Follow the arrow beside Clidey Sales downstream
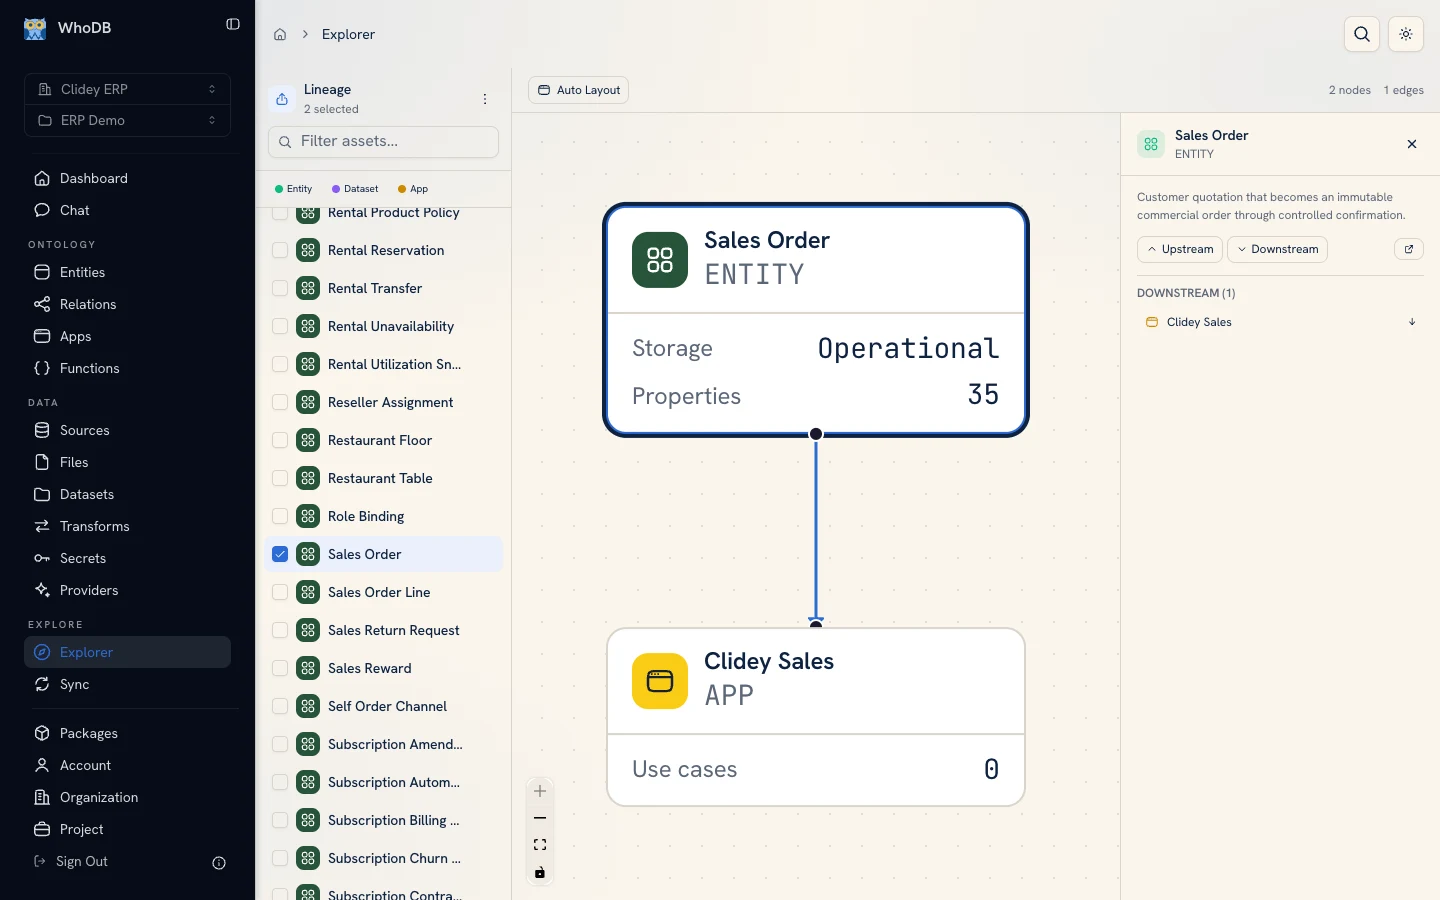This screenshot has height=900, width=1440. (x=1412, y=322)
